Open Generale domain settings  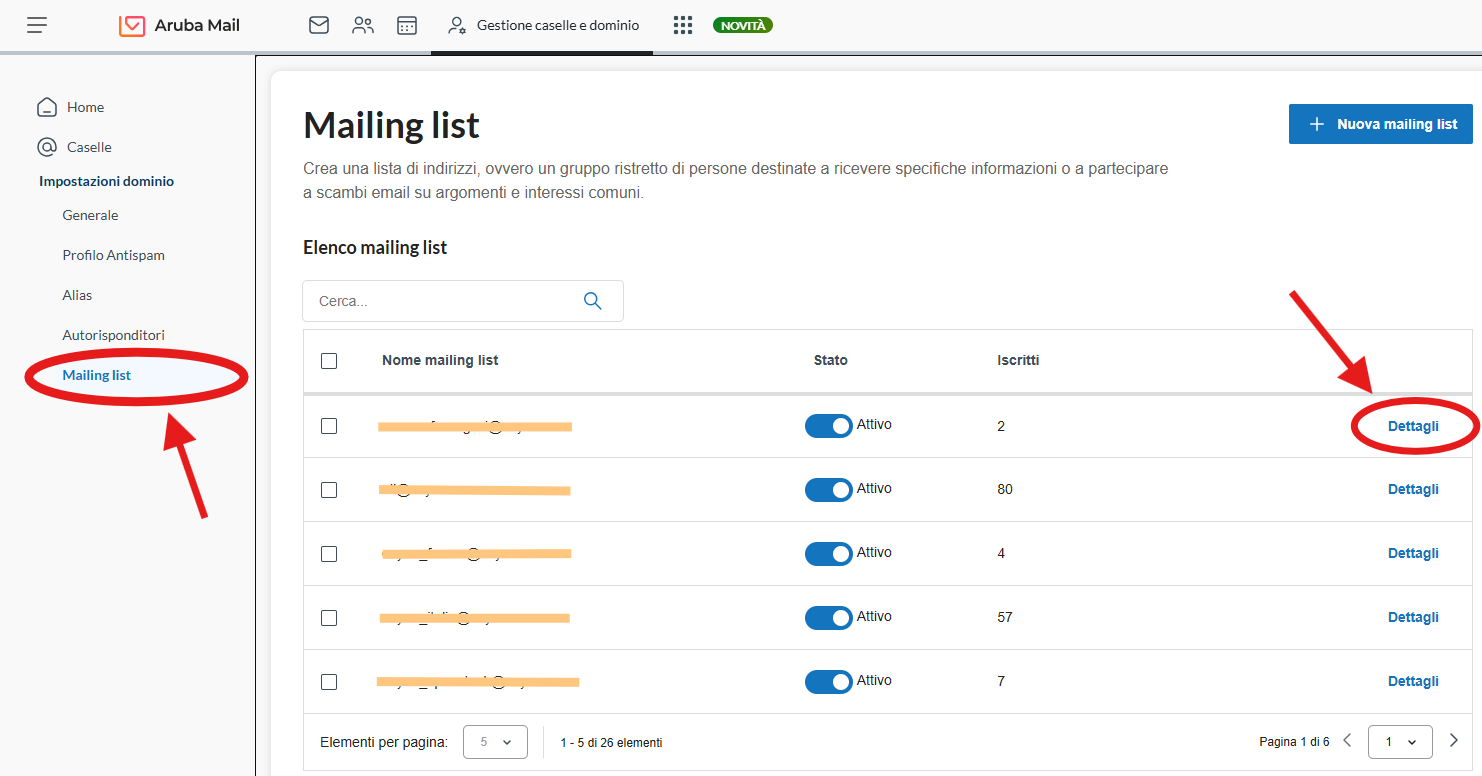[90, 215]
